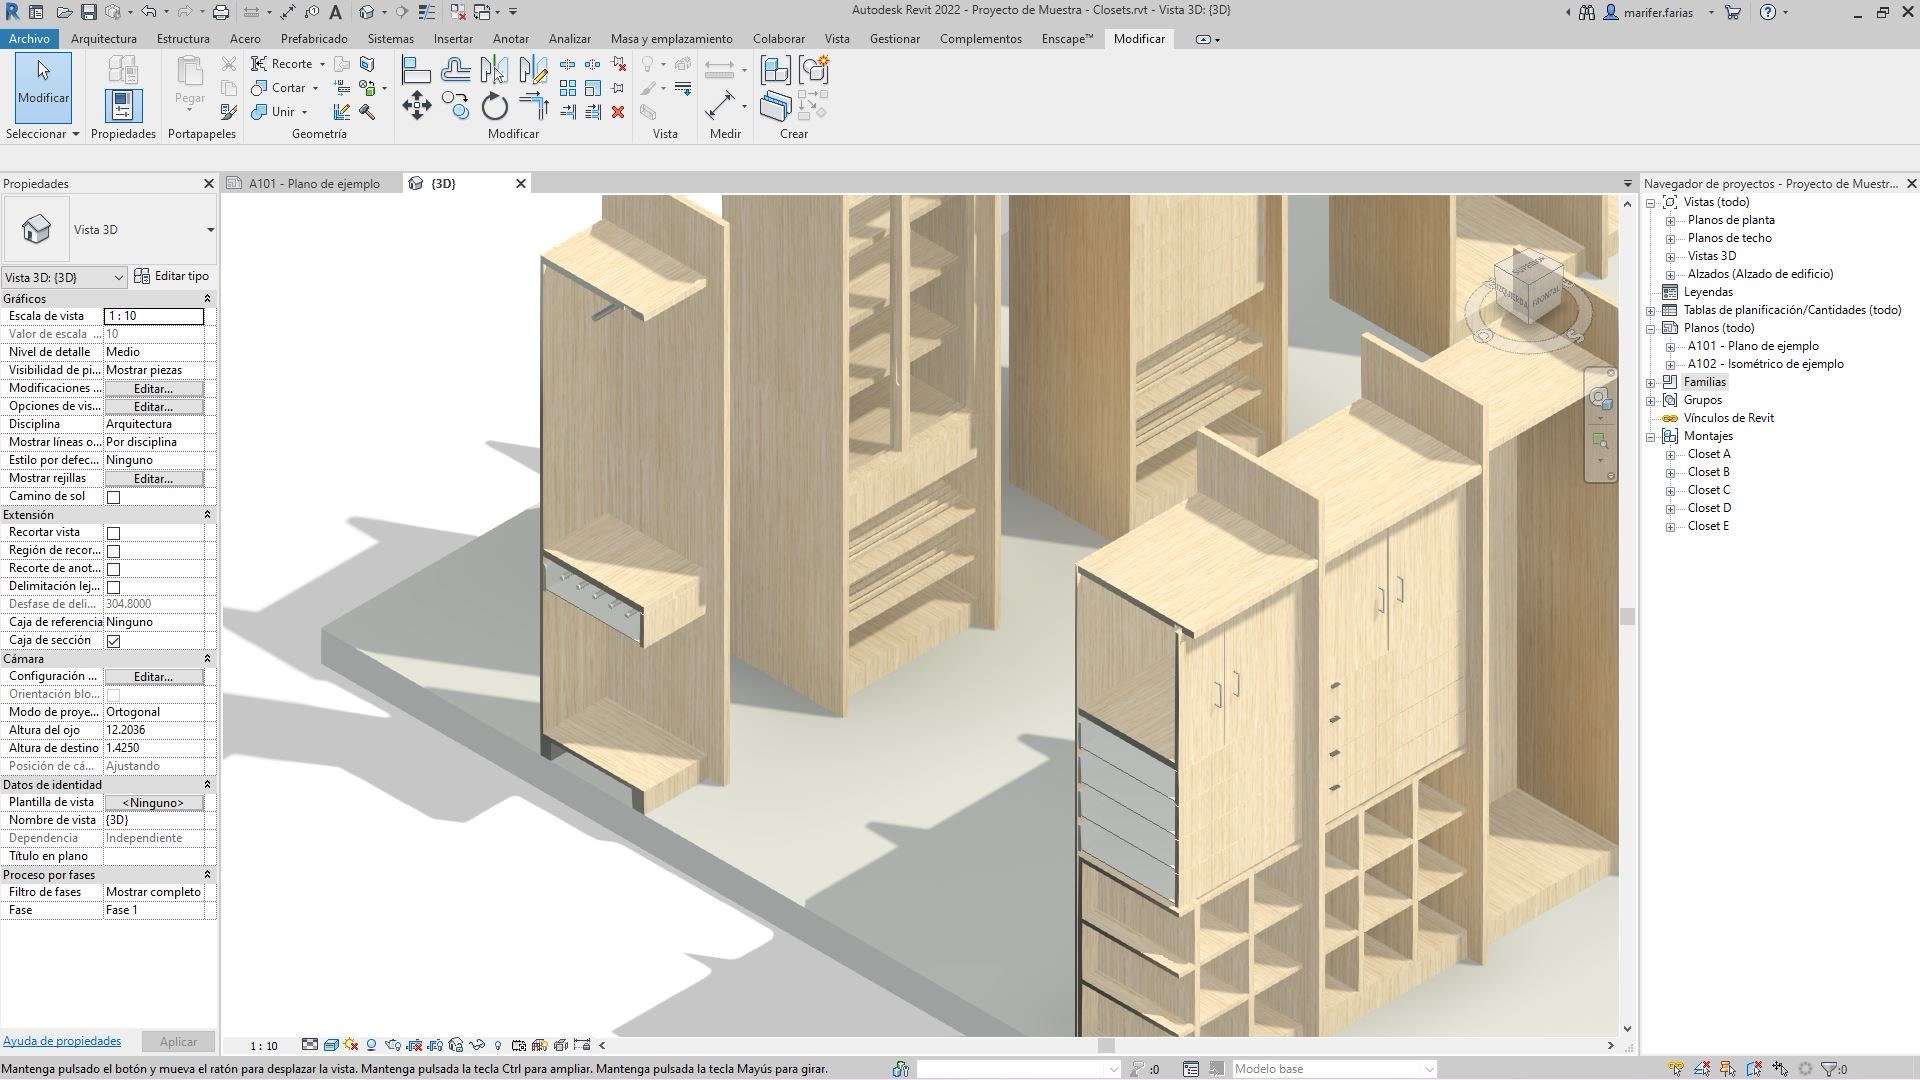Open the Ayuda de propiedades link
1920x1080 pixels.
tap(62, 1040)
